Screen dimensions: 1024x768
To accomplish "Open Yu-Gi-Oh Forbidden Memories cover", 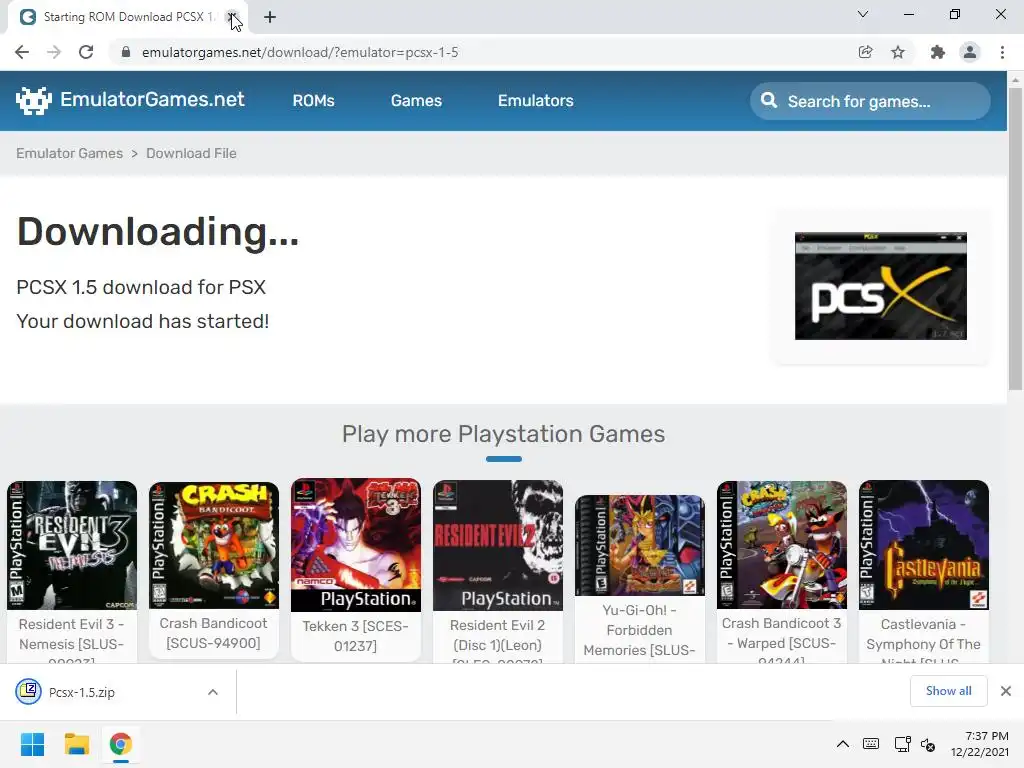I will point(640,545).
